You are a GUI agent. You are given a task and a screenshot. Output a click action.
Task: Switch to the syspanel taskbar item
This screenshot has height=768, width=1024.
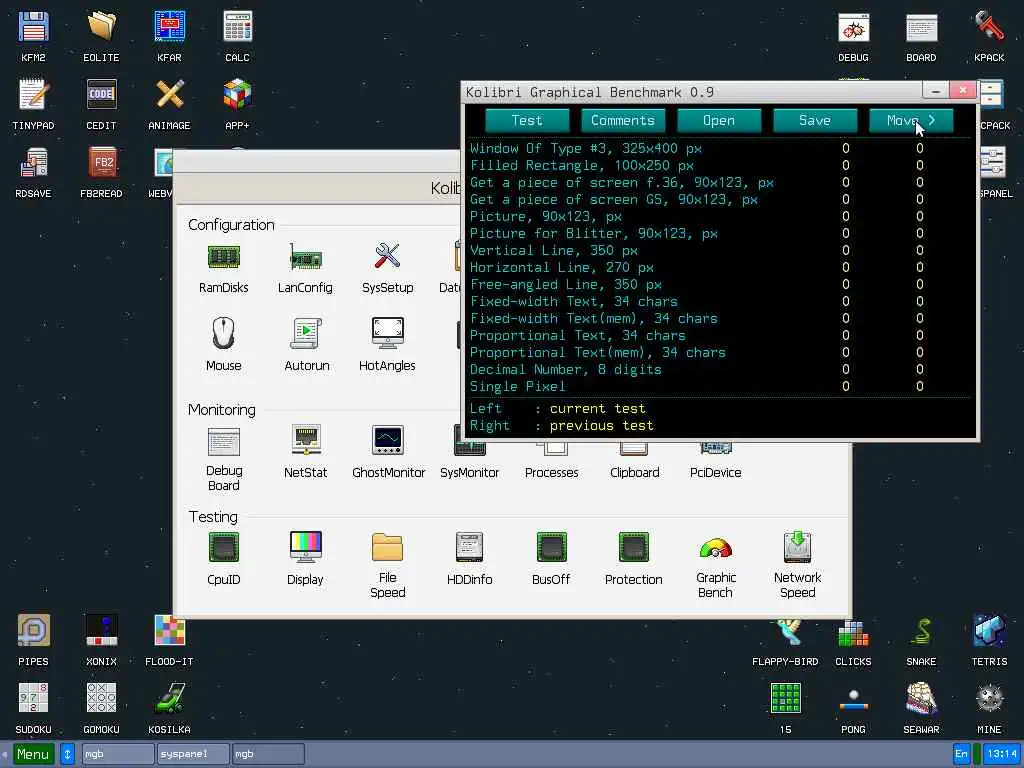click(193, 754)
